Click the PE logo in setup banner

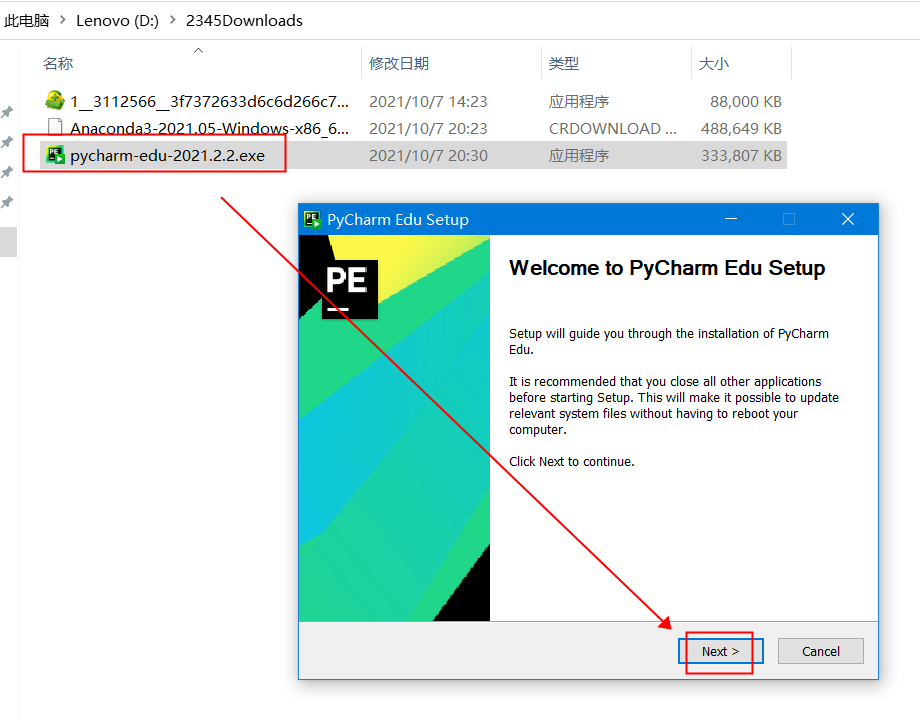[x=350, y=289]
